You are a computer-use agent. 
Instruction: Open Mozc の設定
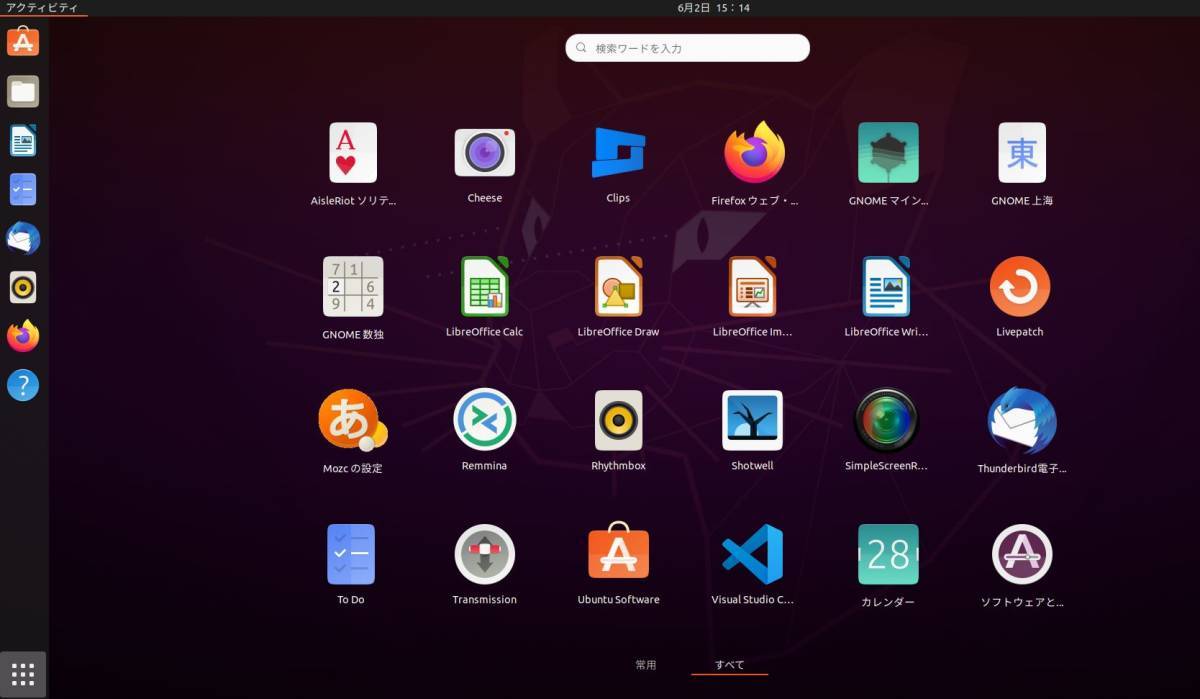tap(352, 420)
